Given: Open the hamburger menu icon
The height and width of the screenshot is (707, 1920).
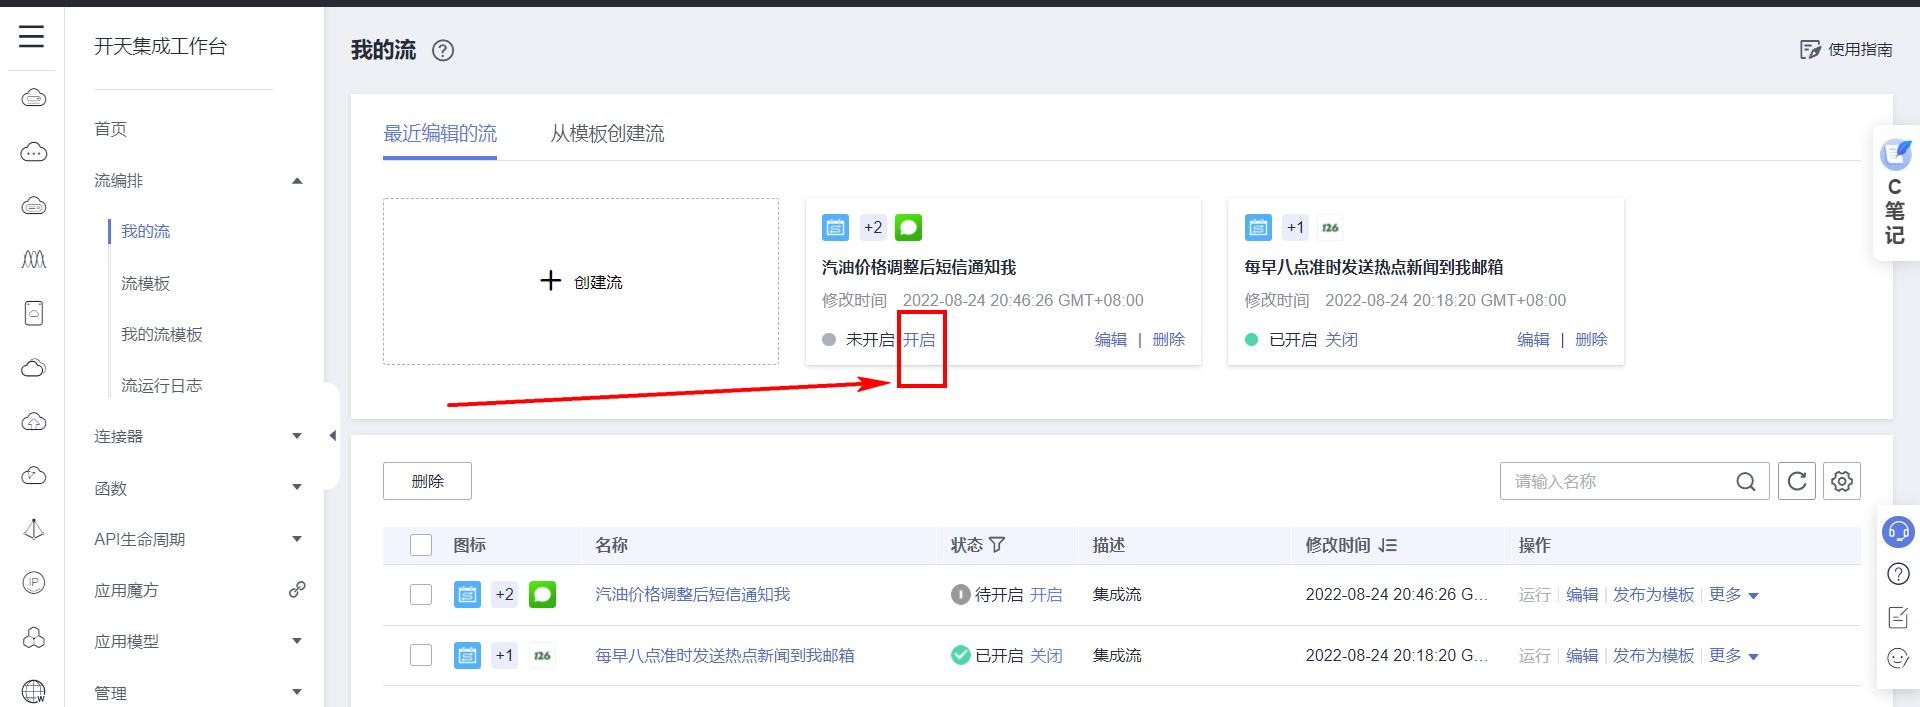Looking at the screenshot, I should coord(32,37).
